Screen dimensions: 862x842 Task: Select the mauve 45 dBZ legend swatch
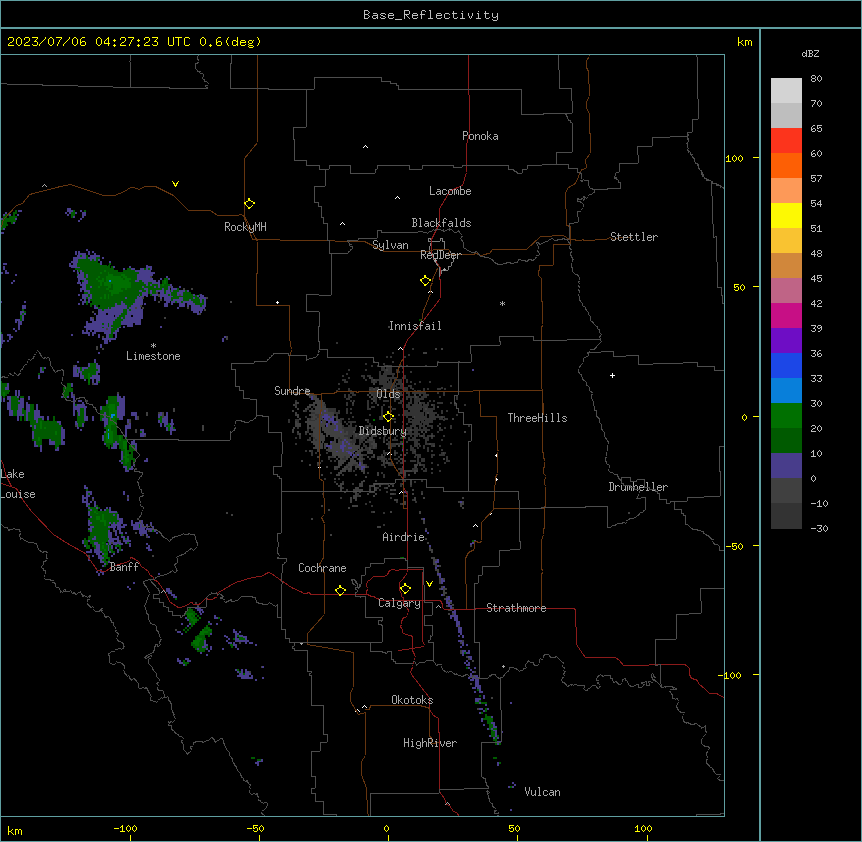786,290
